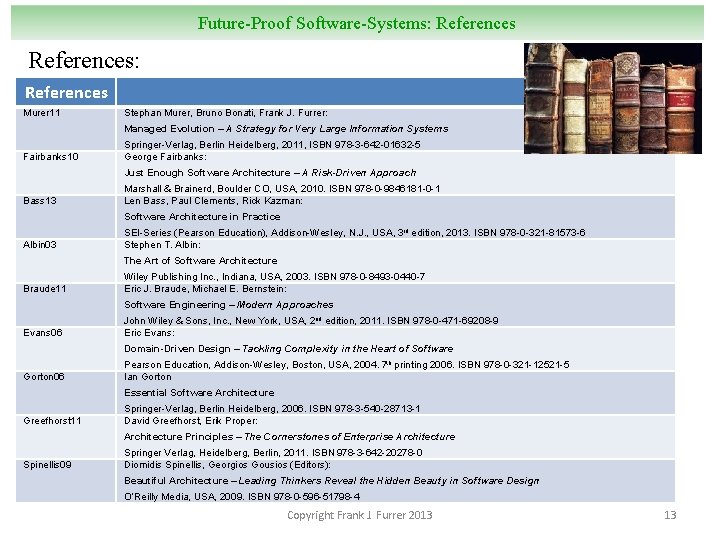Click the line with ISBN 978-3-540-28713-1
720x540 pixels.
(x=272, y=409)
